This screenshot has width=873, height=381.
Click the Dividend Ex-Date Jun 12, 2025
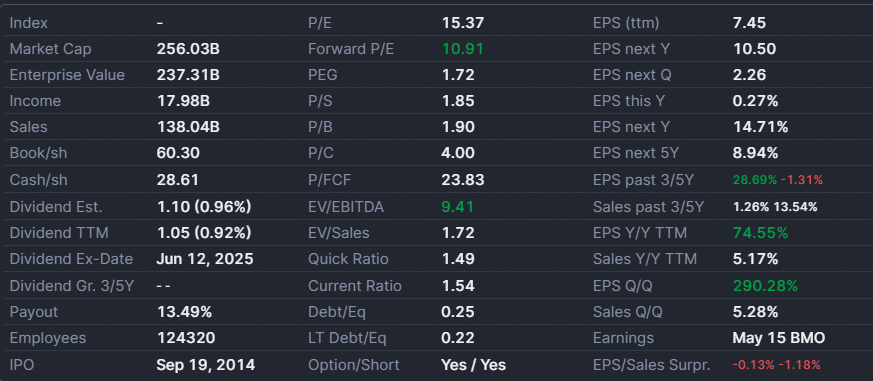205,259
